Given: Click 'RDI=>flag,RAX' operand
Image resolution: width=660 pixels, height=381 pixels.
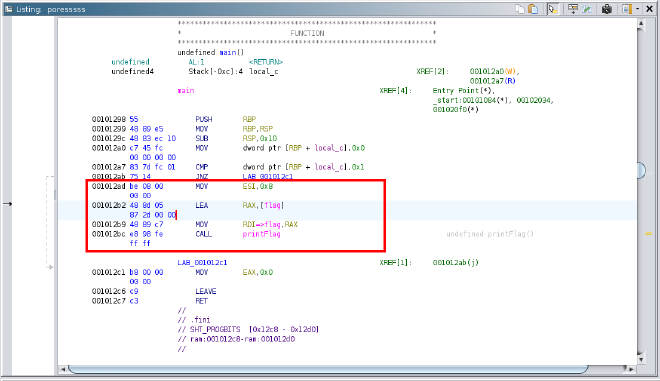Looking at the screenshot, I should click(270, 224).
